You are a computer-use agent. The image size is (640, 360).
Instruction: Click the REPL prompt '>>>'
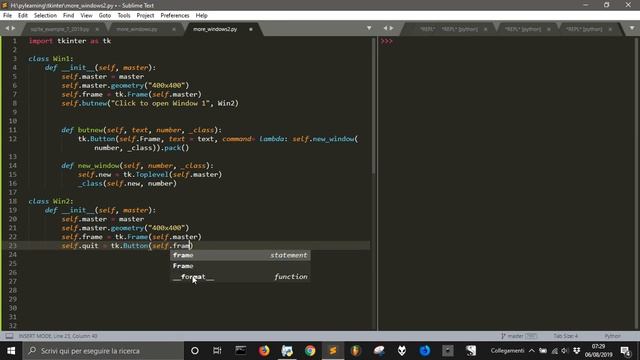click(x=387, y=41)
